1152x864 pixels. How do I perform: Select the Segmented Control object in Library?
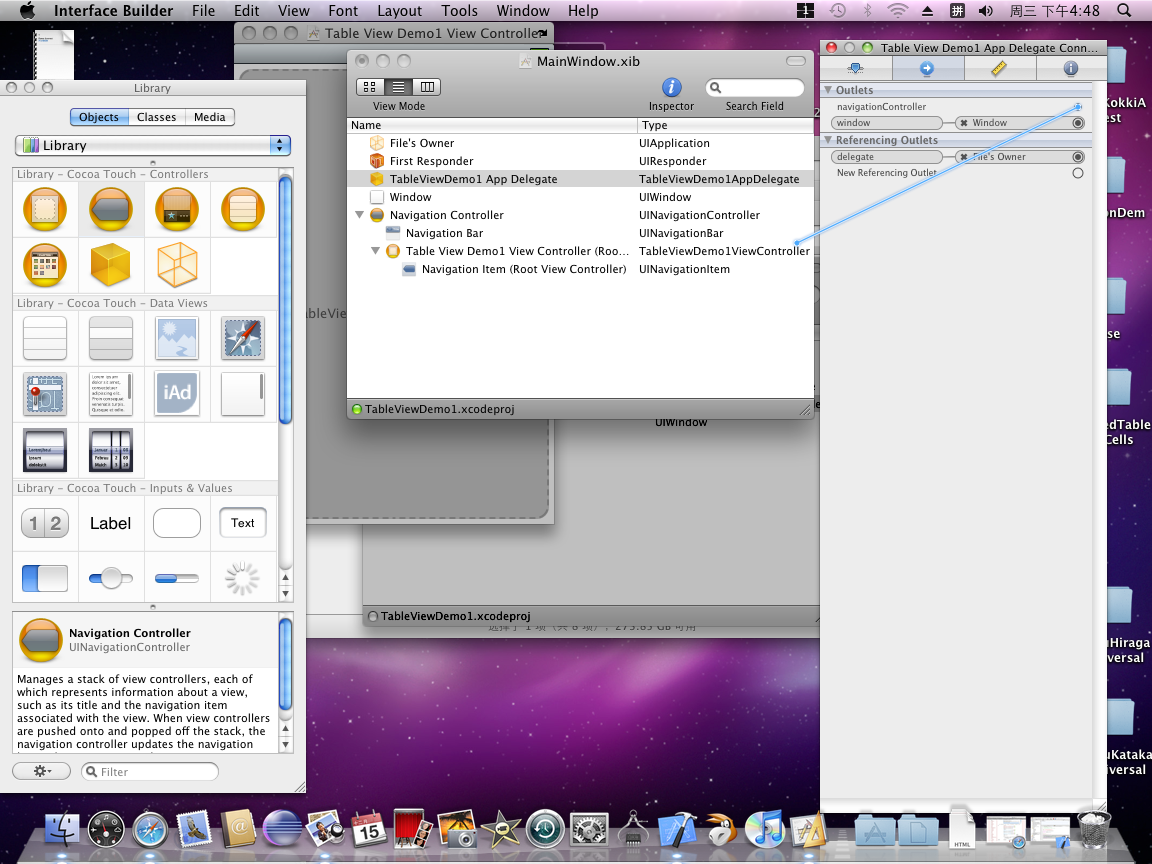pos(45,523)
